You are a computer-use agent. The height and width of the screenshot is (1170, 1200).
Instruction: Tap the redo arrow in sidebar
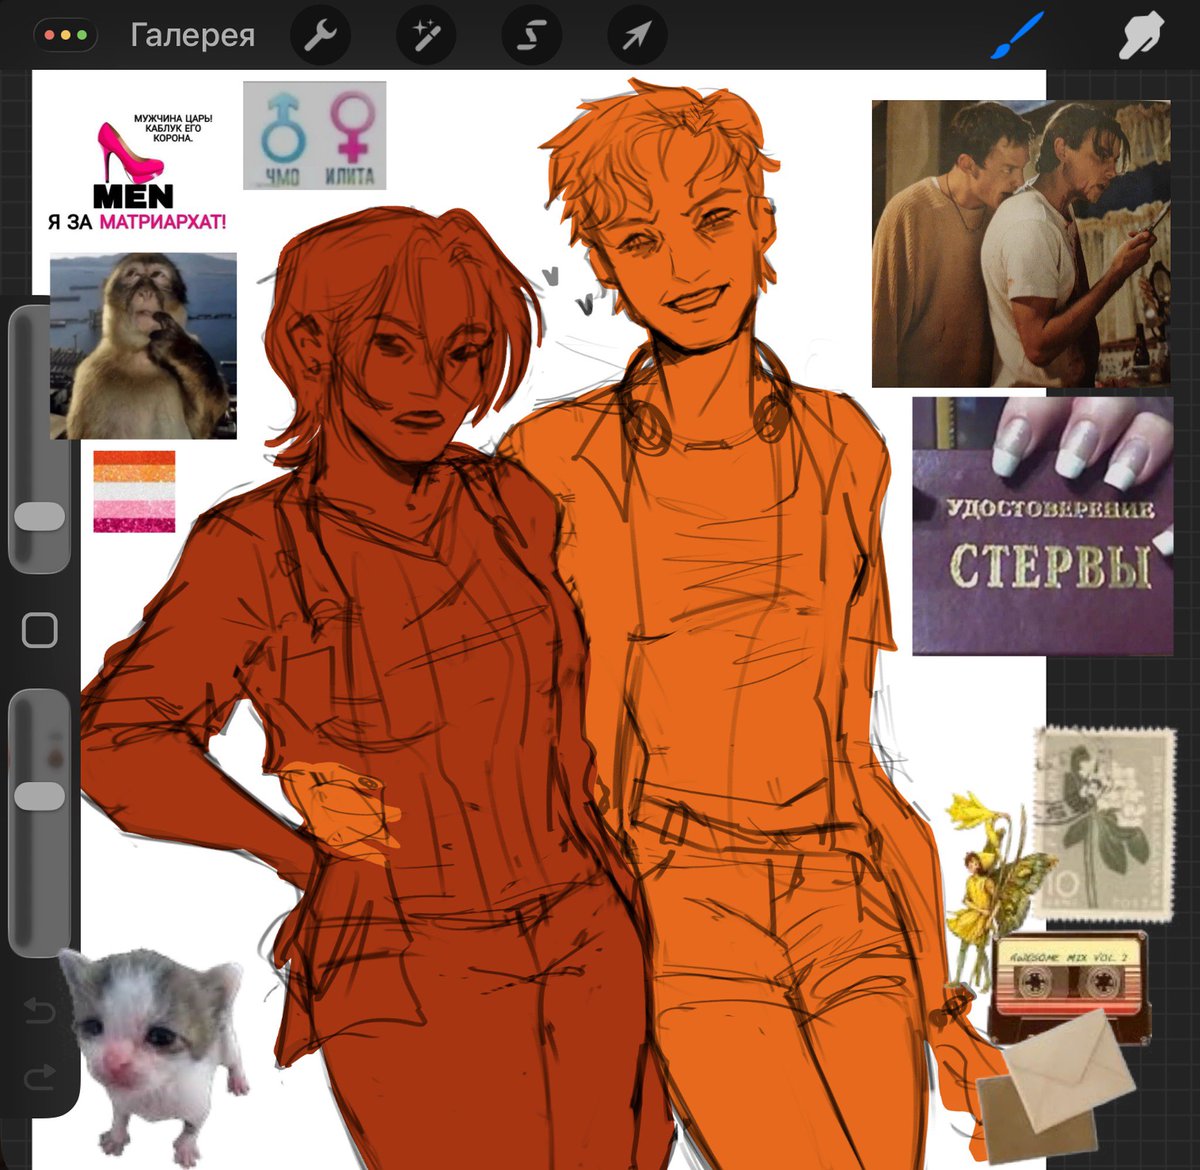tap(39, 1078)
